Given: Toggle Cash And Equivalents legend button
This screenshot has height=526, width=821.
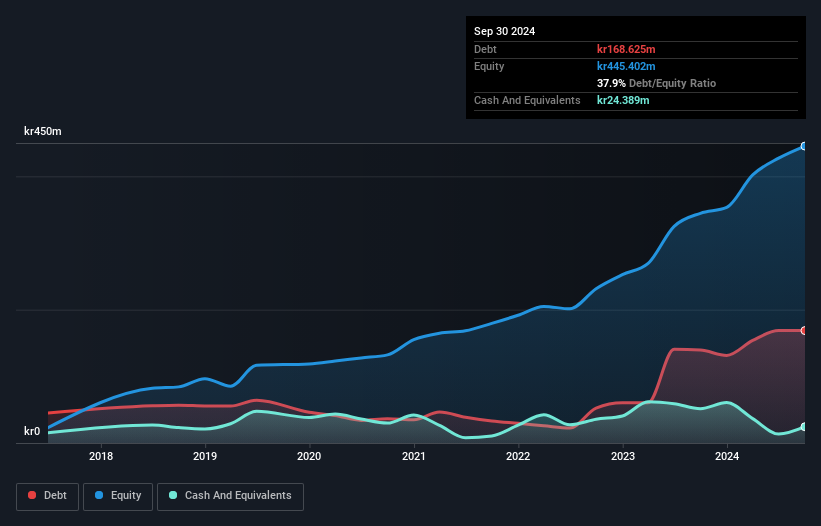Looking at the screenshot, I should pyautogui.click(x=230, y=496).
